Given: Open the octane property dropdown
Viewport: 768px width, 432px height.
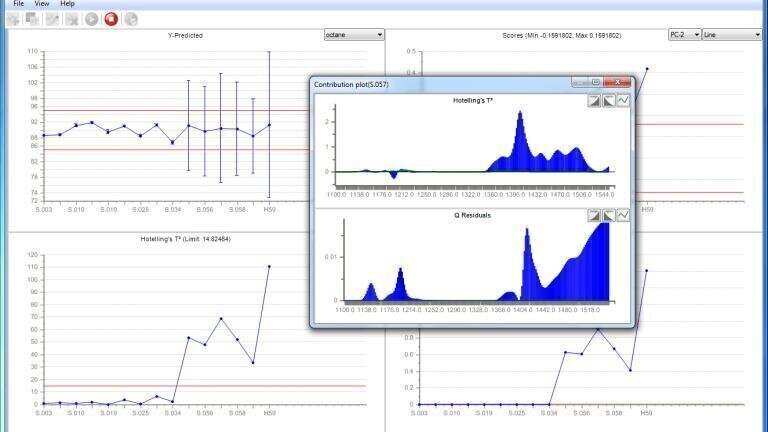Looking at the screenshot, I should click(354, 35).
